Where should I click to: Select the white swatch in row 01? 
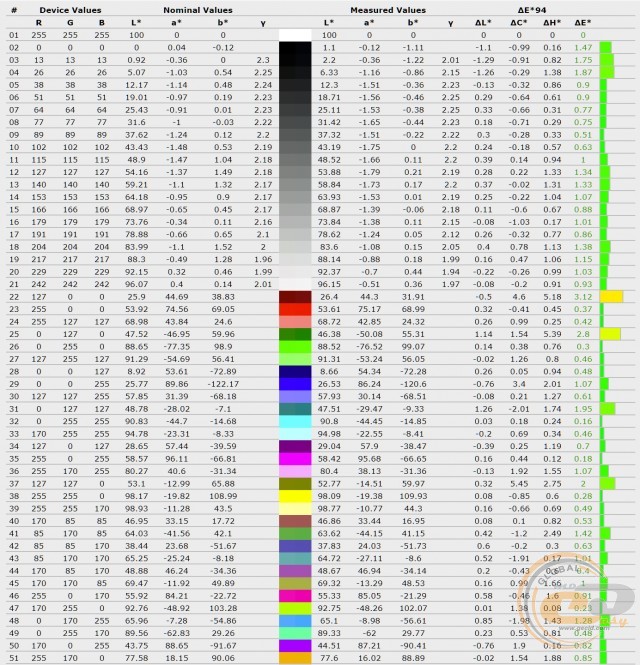pyautogui.click(x=295, y=35)
